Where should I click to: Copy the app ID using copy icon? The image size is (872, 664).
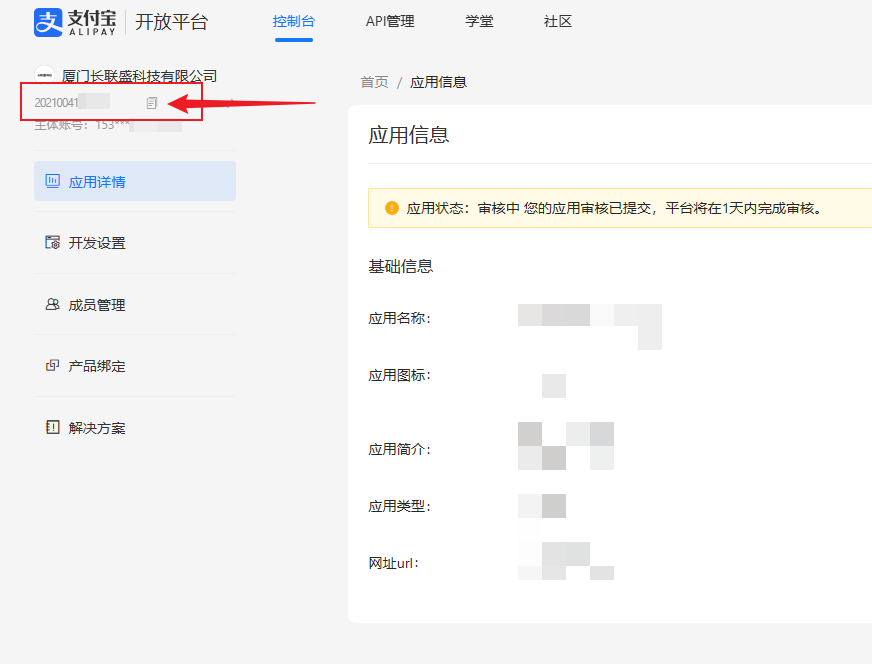point(152,102)
